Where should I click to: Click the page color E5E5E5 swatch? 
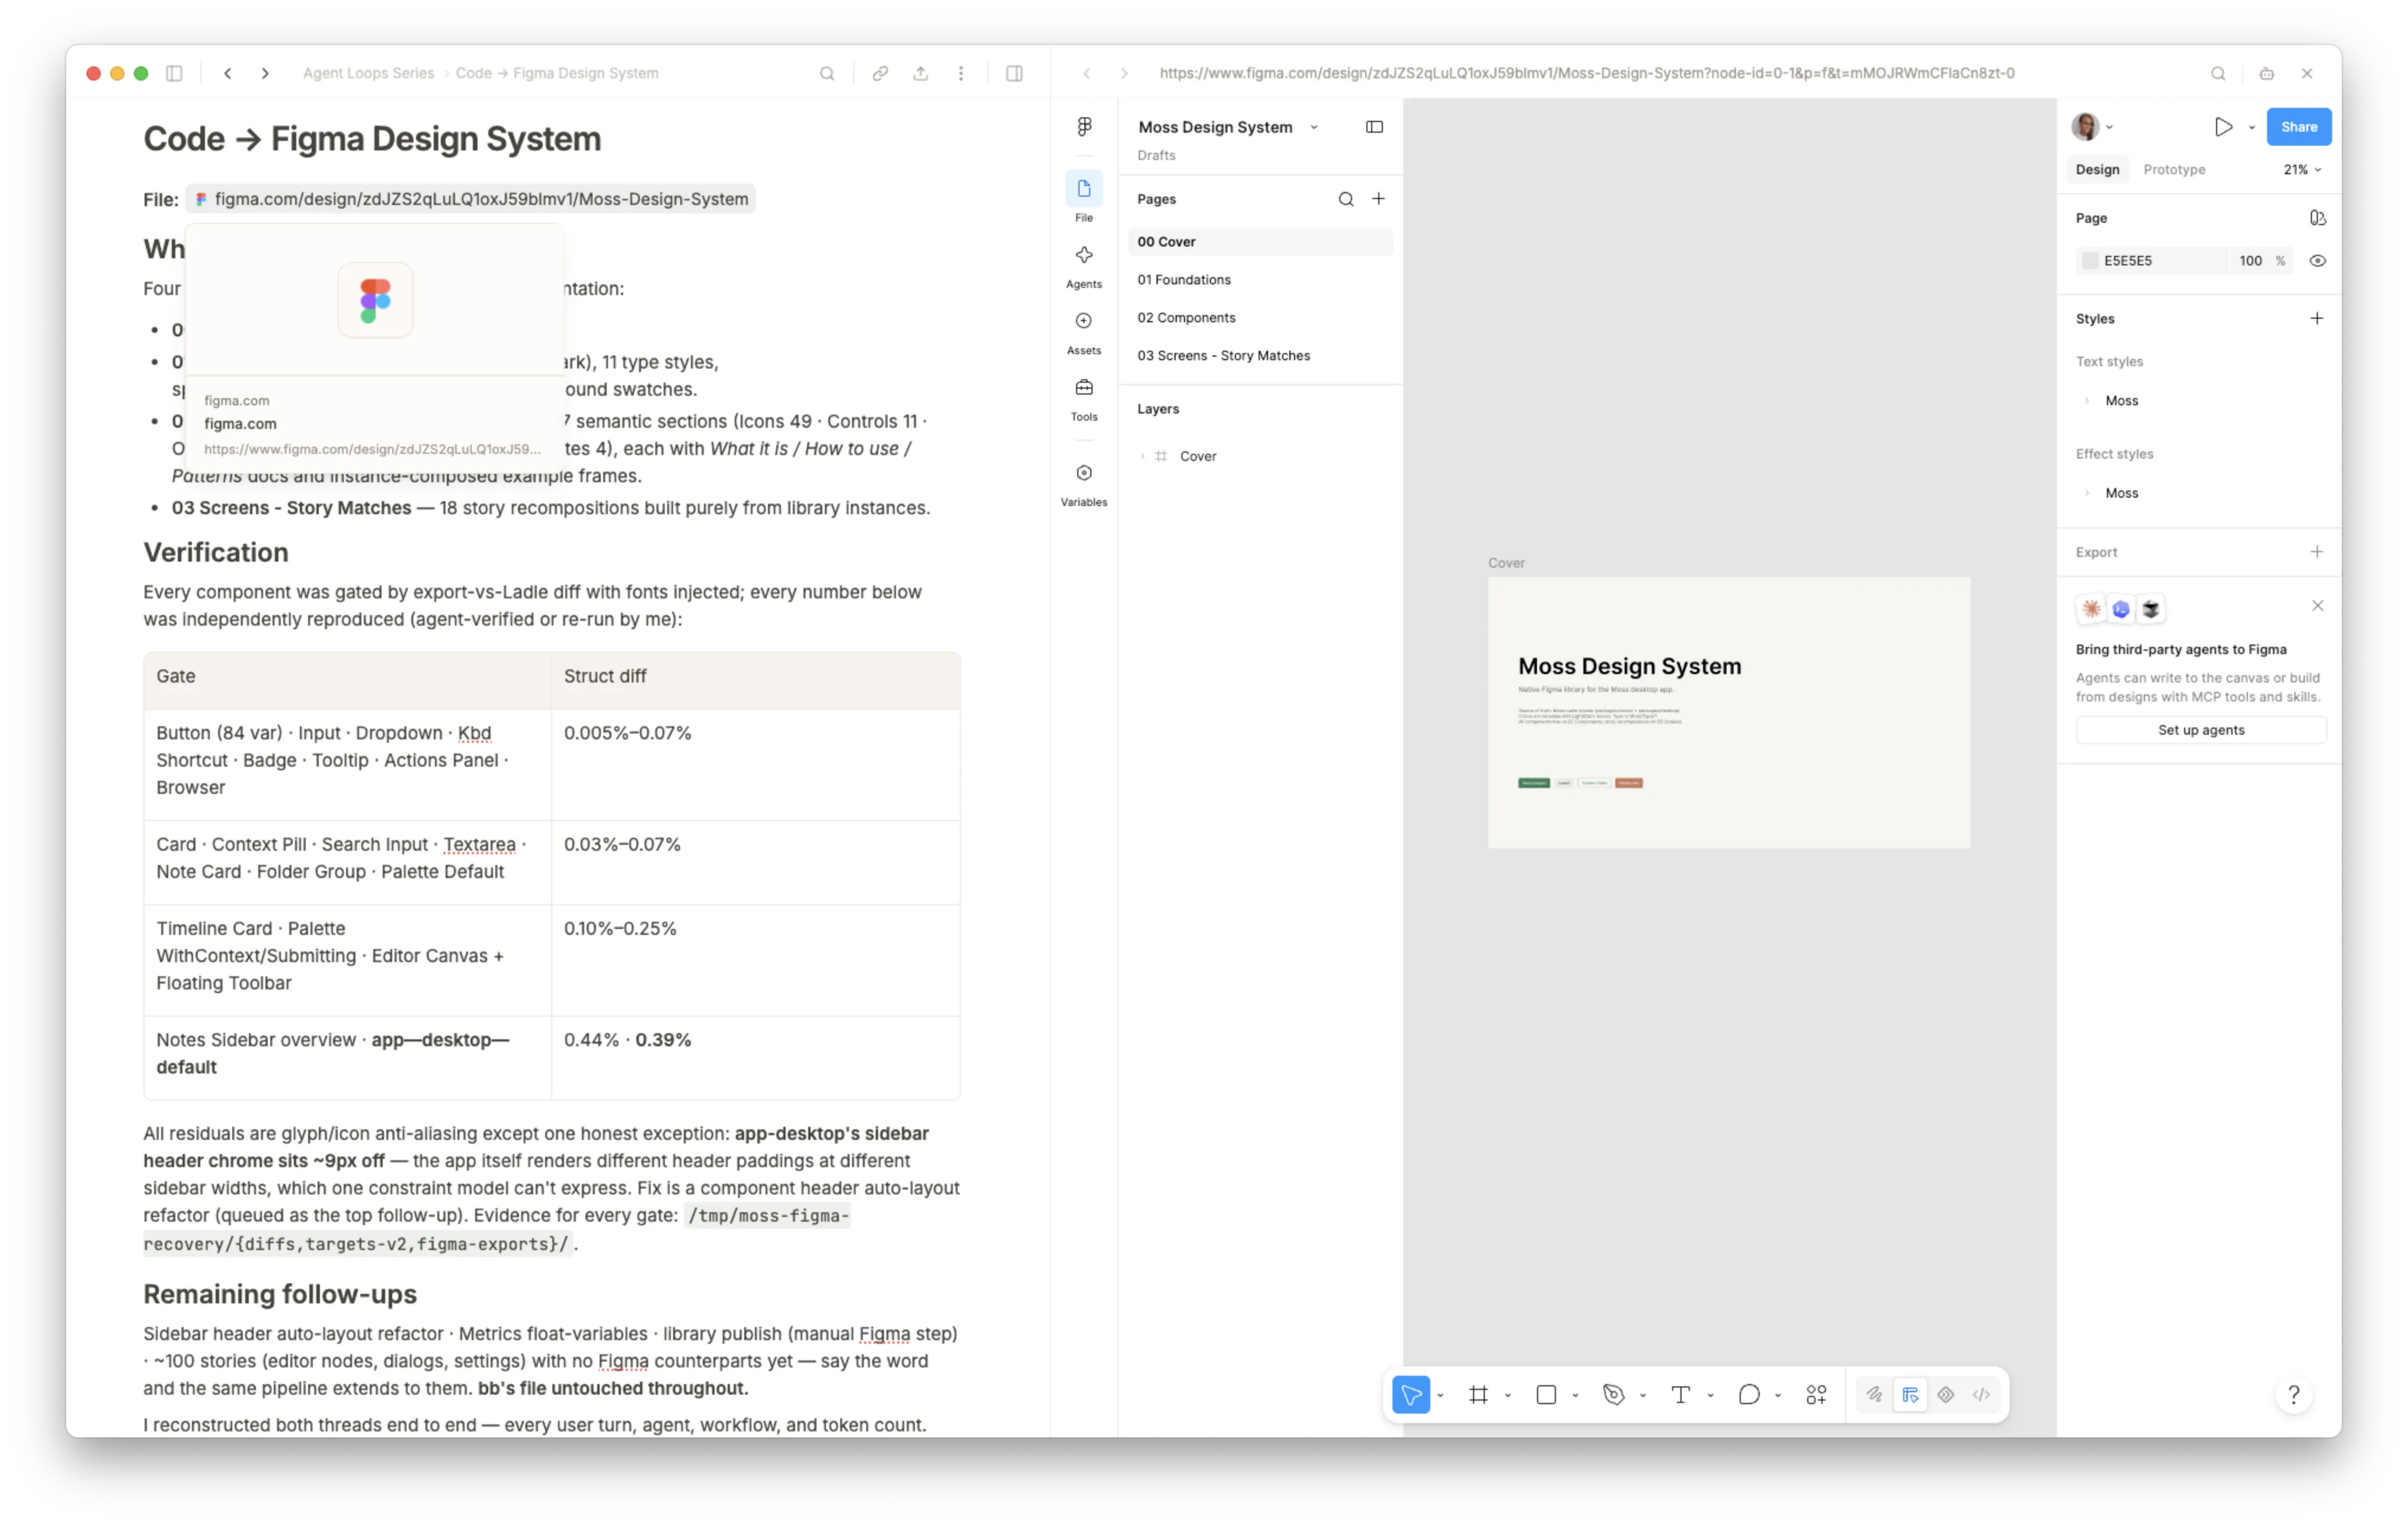2089,261
